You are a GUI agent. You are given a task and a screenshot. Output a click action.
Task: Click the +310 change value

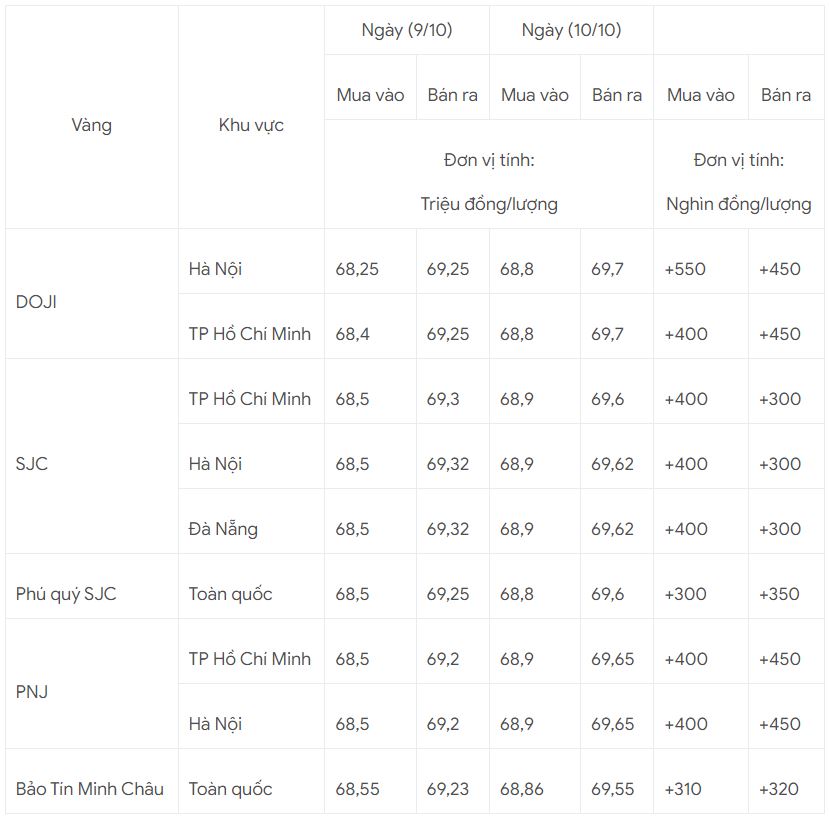(683, 789)
